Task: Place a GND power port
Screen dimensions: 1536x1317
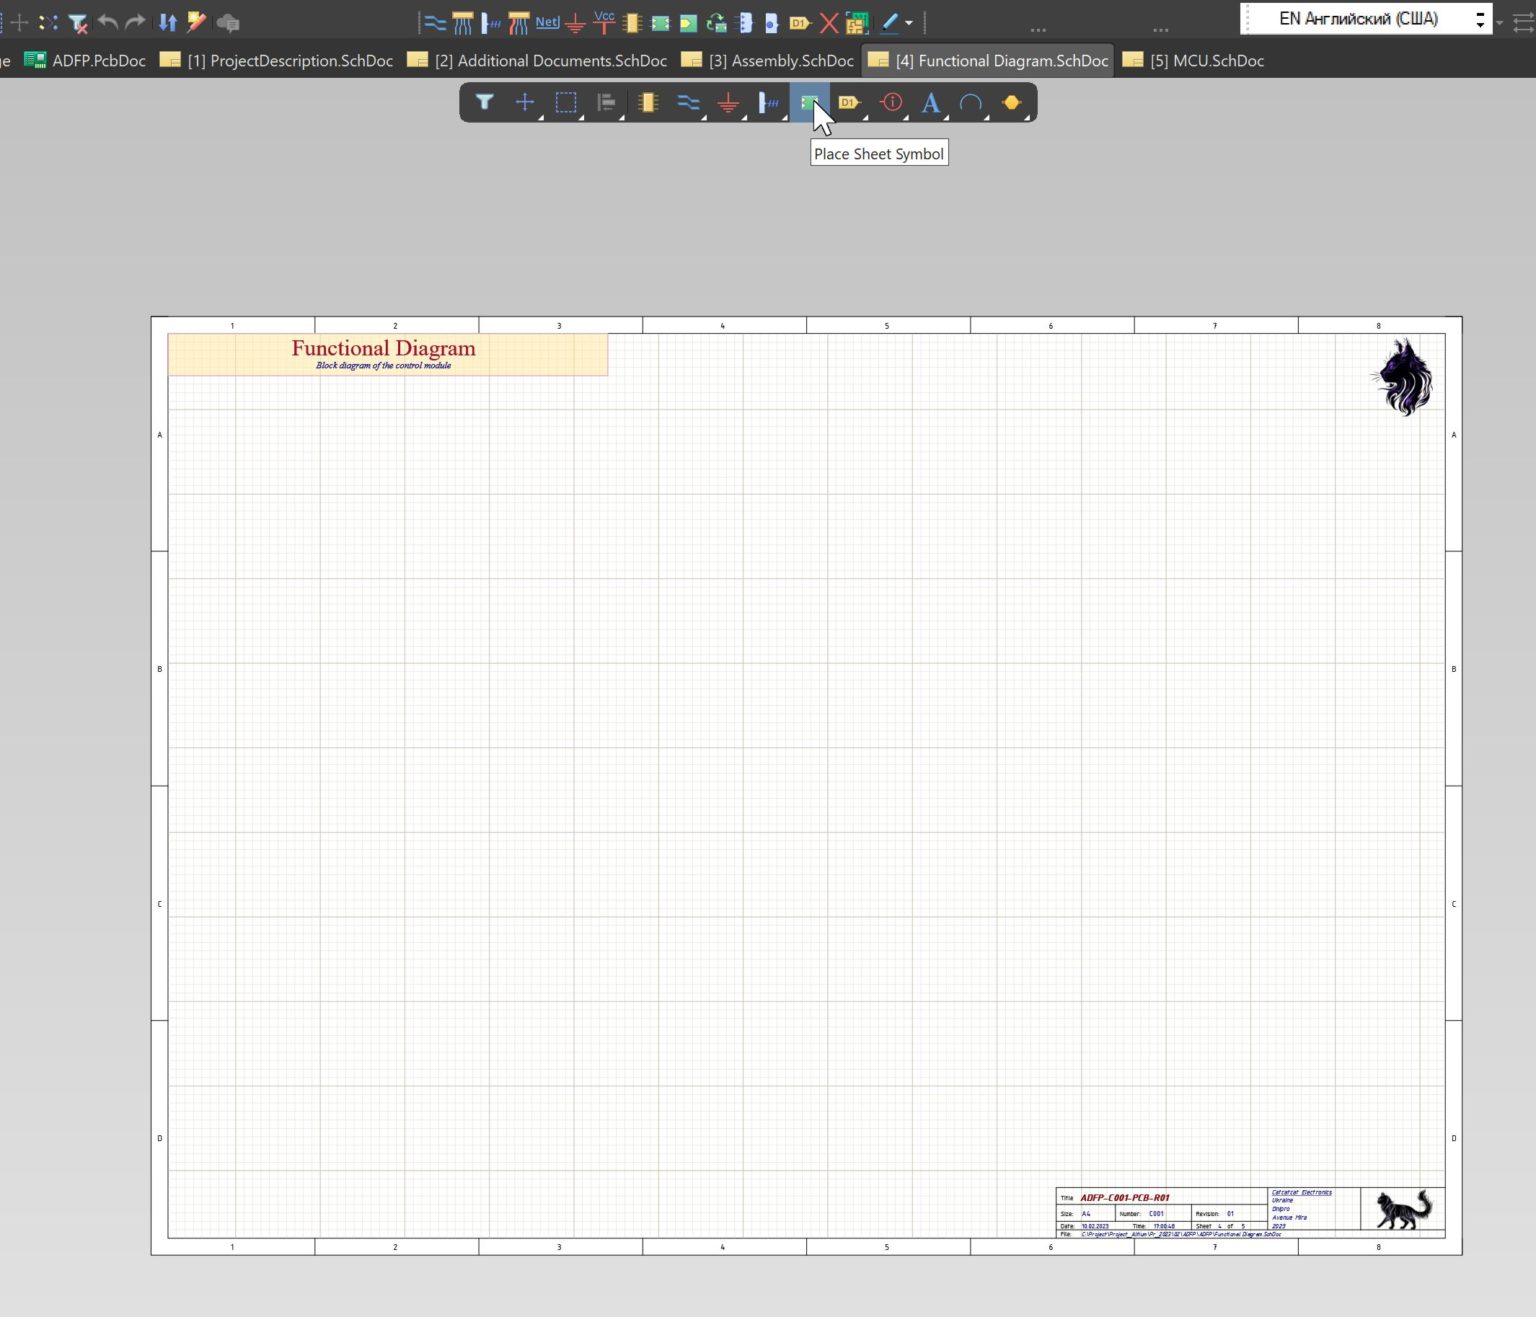Action: point(575,21)
